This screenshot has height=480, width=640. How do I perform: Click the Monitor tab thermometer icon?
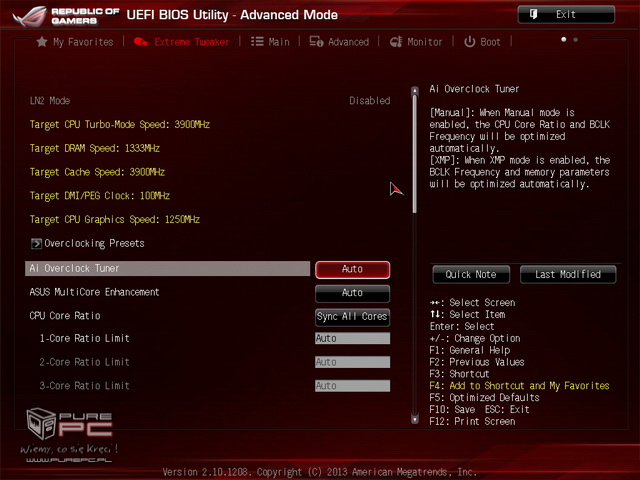pyautogui.click(x=396, y=42)
